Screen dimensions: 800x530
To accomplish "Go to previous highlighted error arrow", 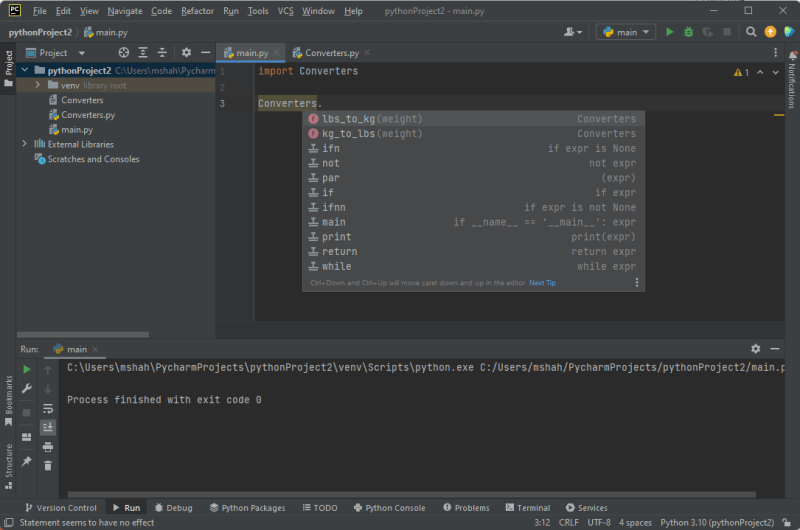I will coord(760,72).
